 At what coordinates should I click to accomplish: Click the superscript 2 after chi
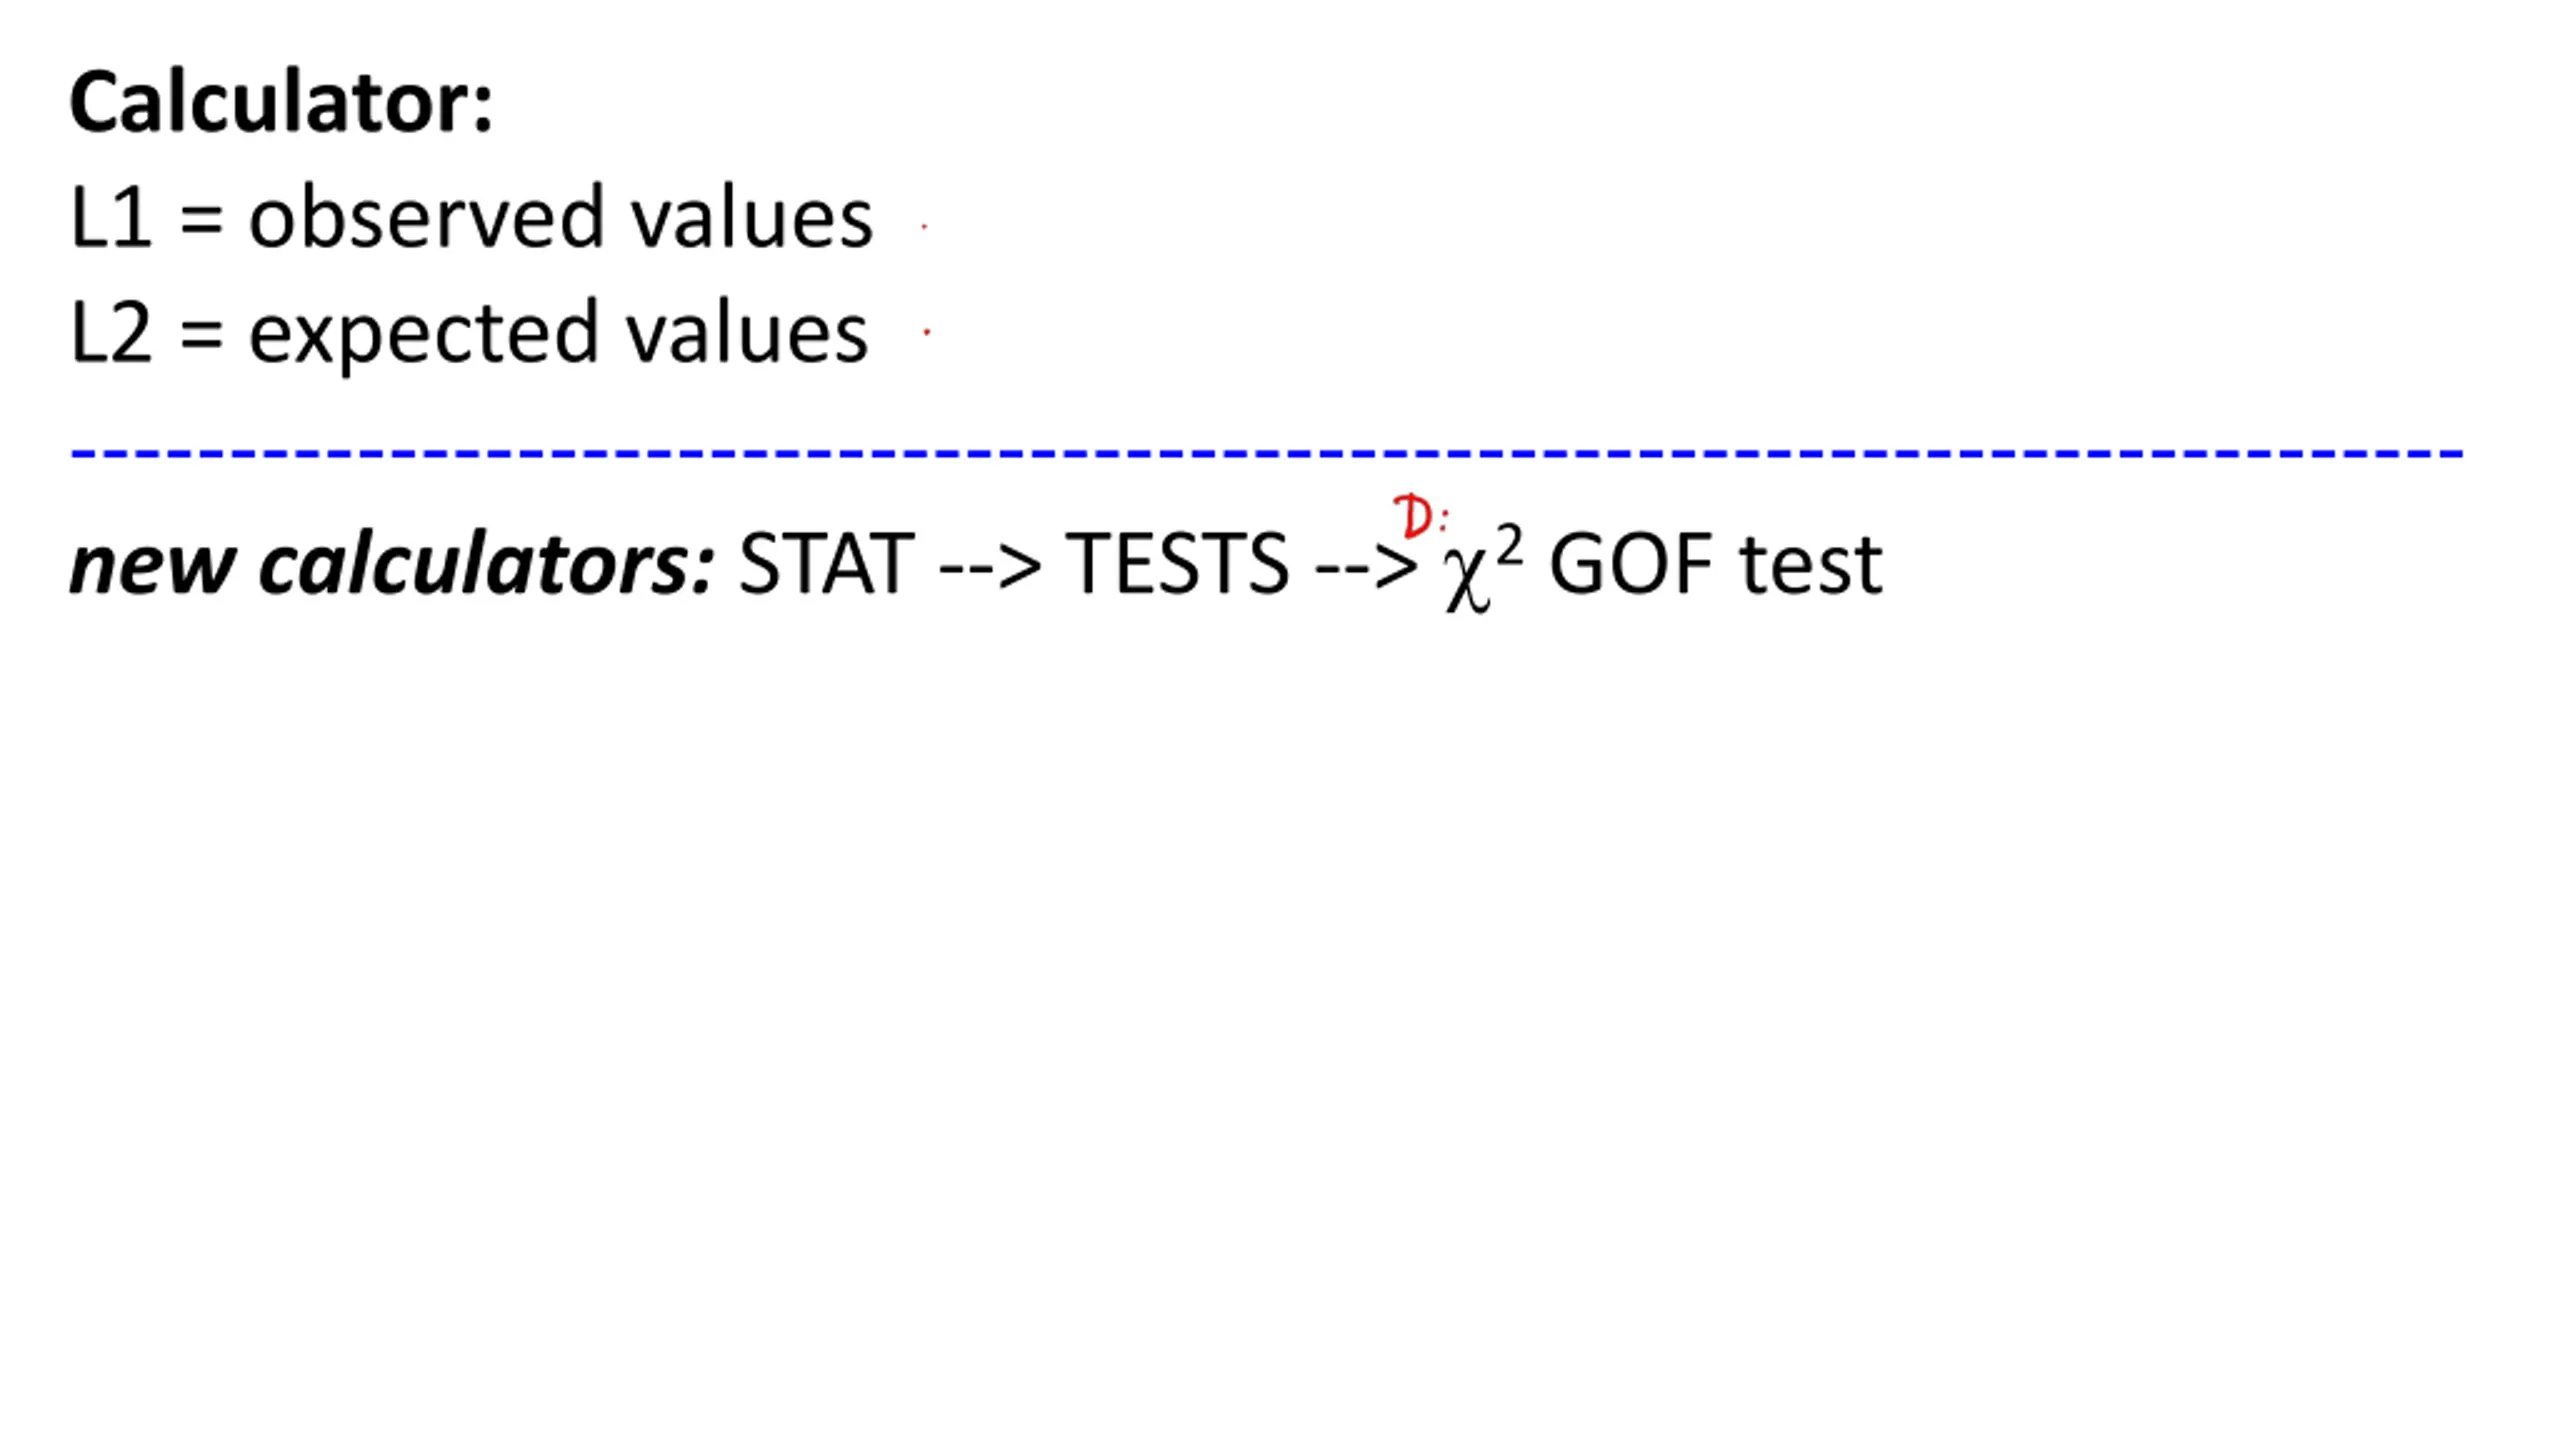tap(1510, 547)
